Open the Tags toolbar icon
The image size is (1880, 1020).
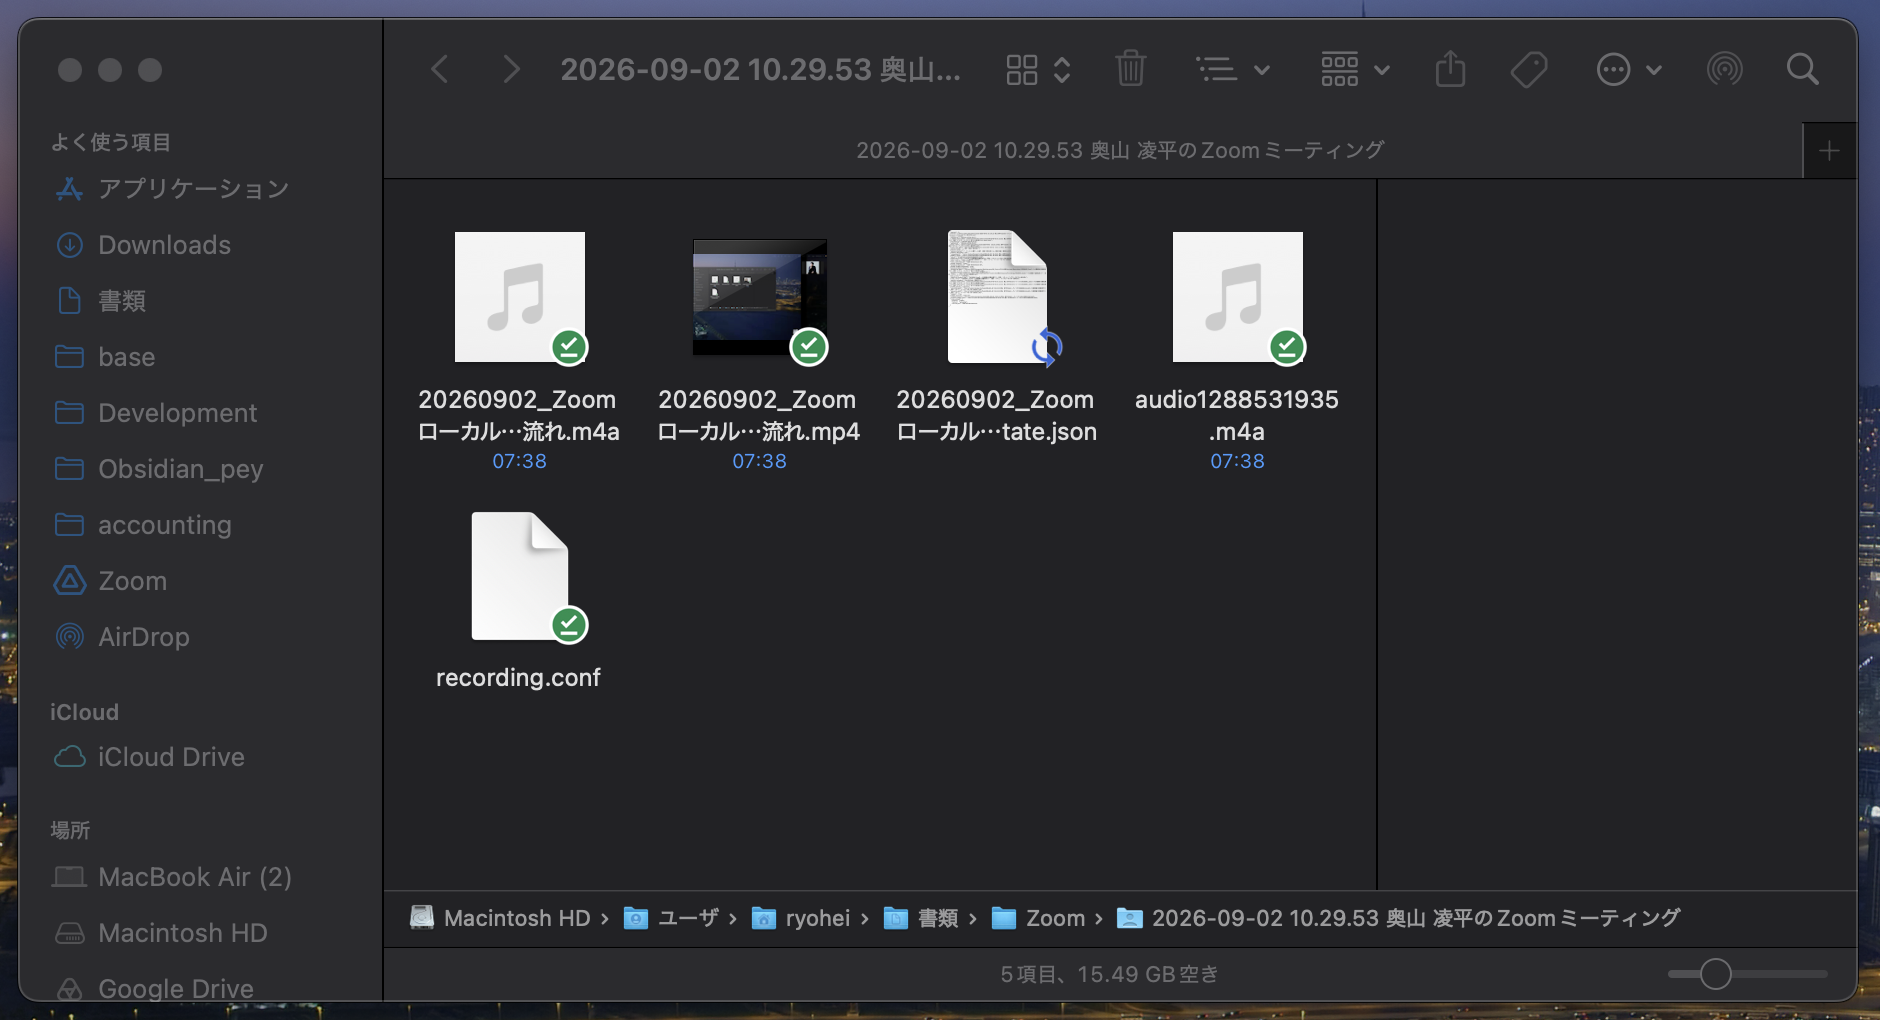pos(1529,69)
